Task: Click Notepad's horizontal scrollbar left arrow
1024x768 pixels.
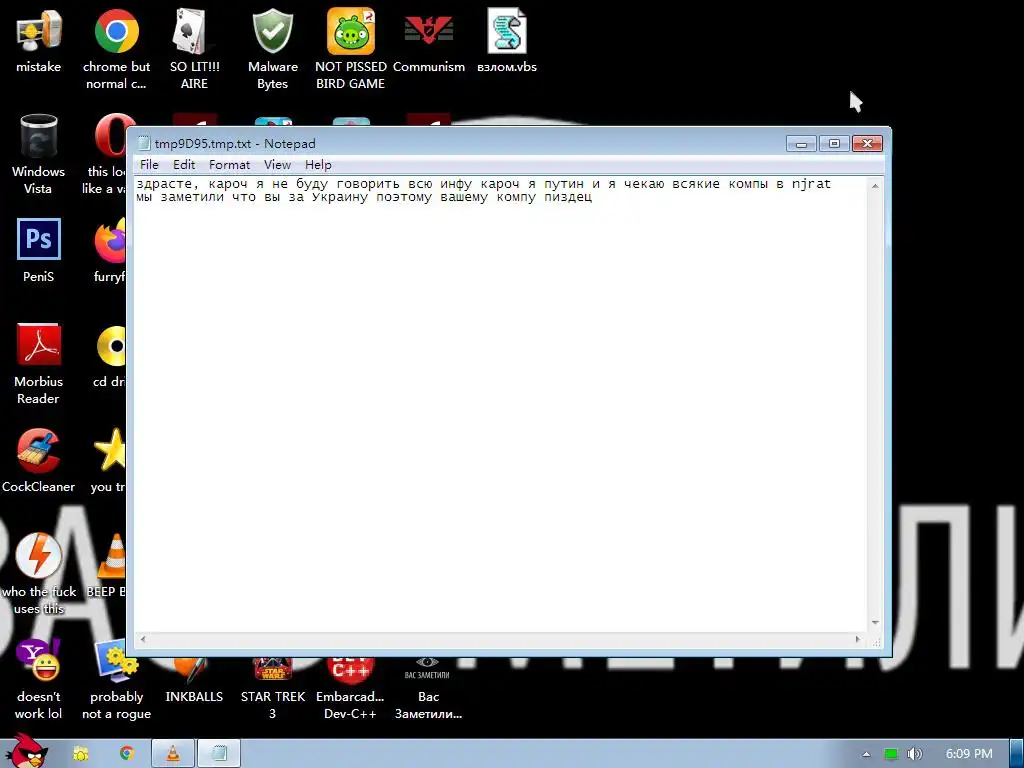Action: (x=143, y=639)
